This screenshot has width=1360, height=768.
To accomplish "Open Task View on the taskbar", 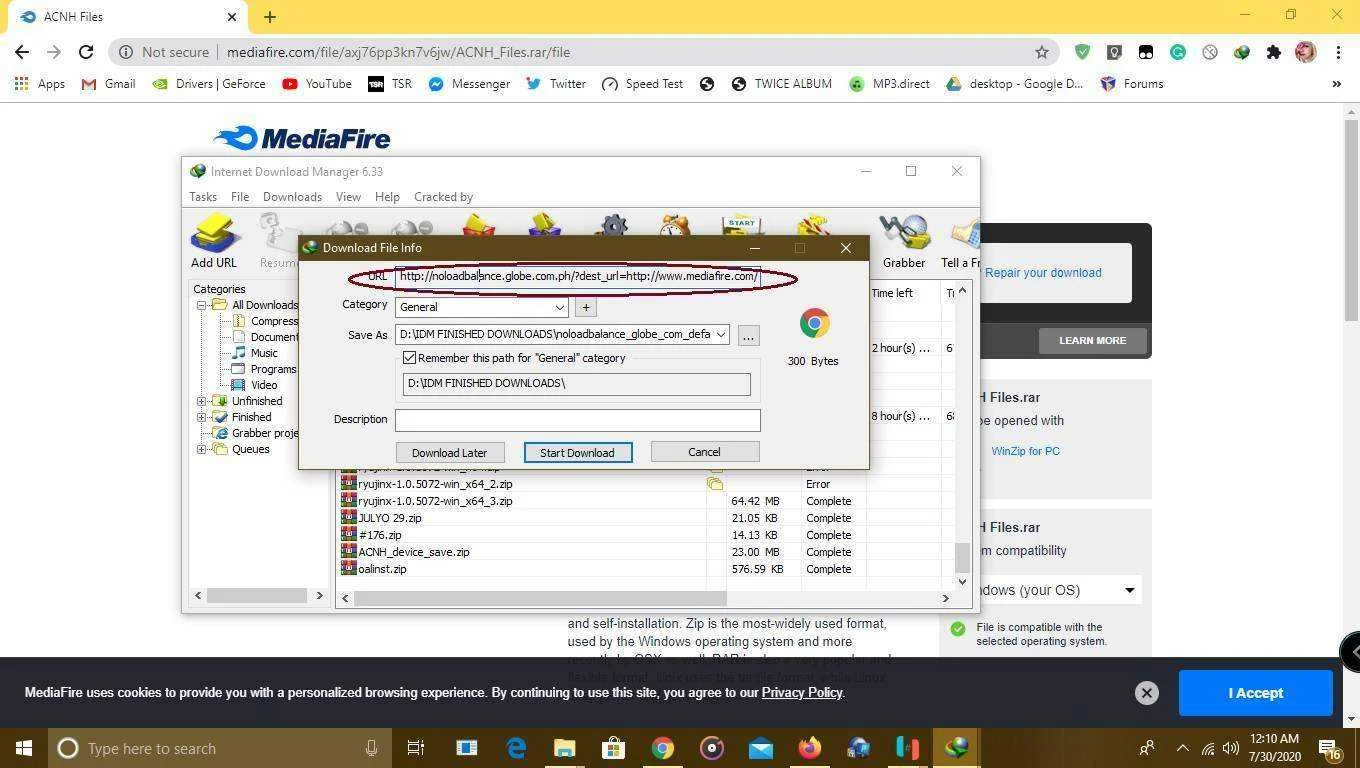I will pos(416,748).
